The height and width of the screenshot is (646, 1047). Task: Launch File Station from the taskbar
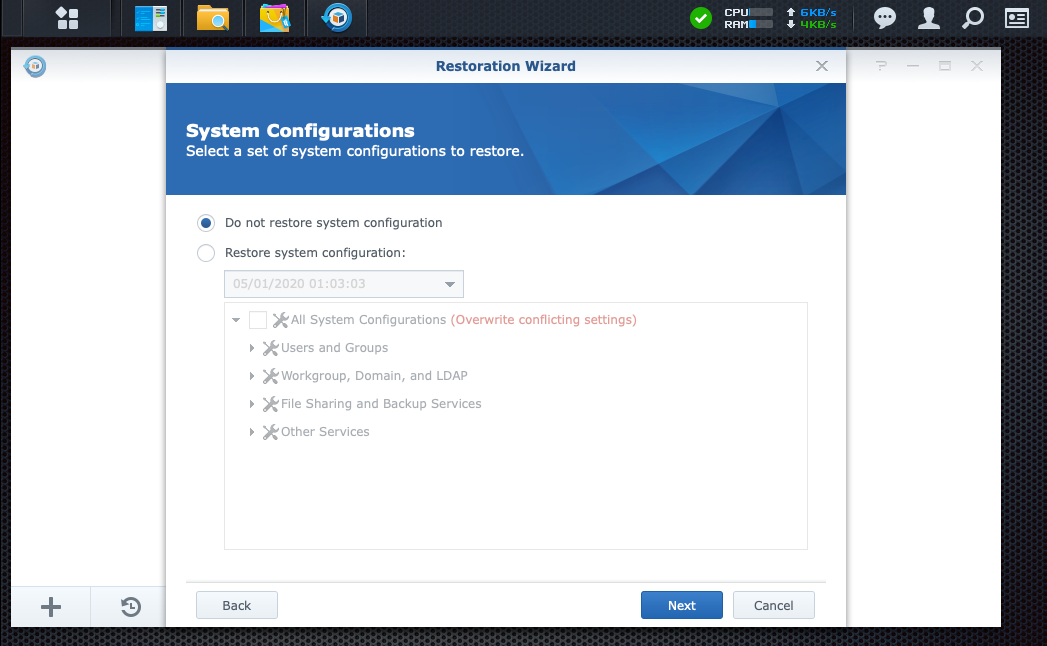(x=213, y=18)
